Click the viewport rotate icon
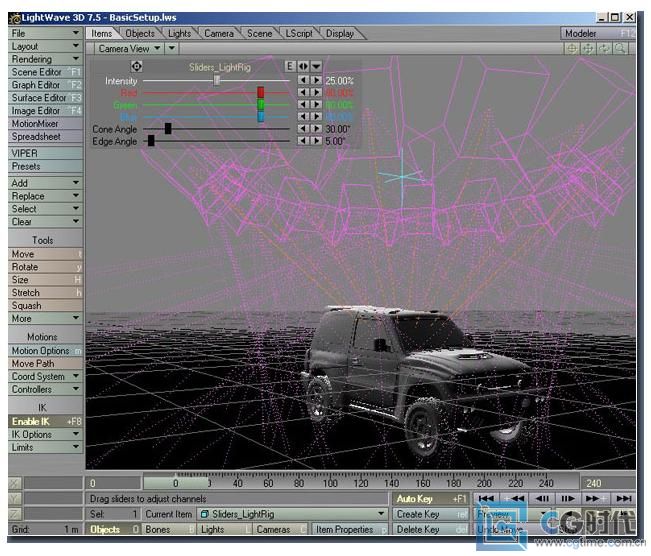The height and width of the screenshot is (556, 651). (606, 48)
